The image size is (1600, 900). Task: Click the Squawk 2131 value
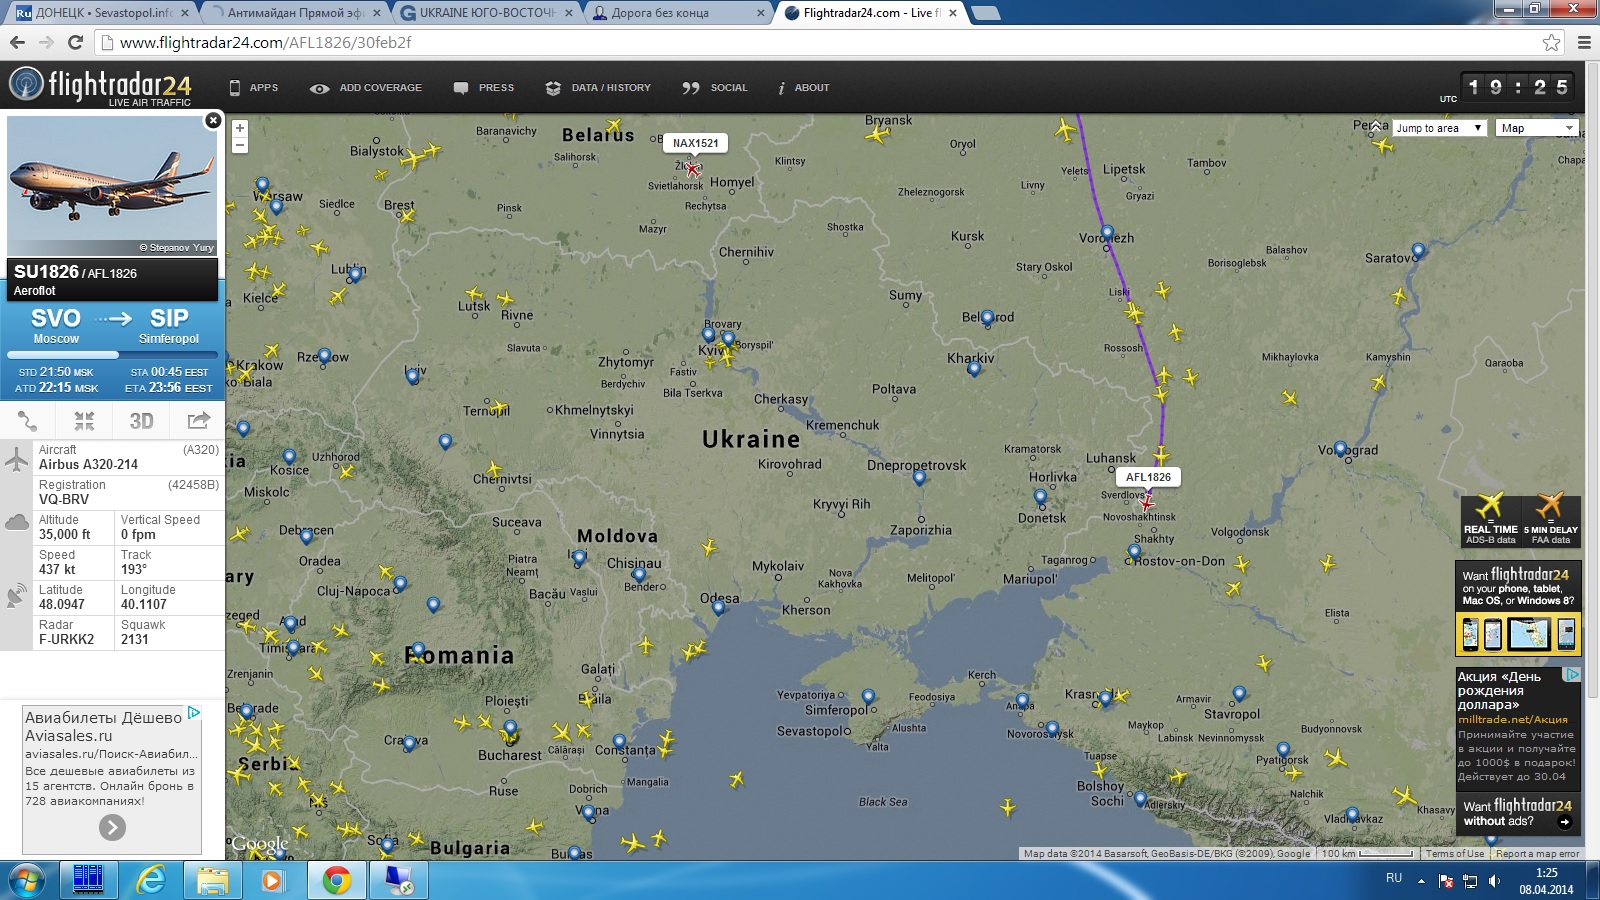[x=135, y=639]
